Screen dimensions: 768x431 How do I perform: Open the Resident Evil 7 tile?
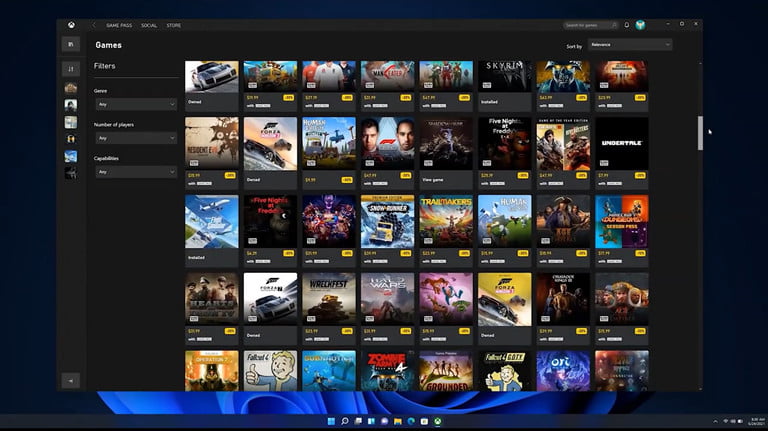tap(212, 144)
